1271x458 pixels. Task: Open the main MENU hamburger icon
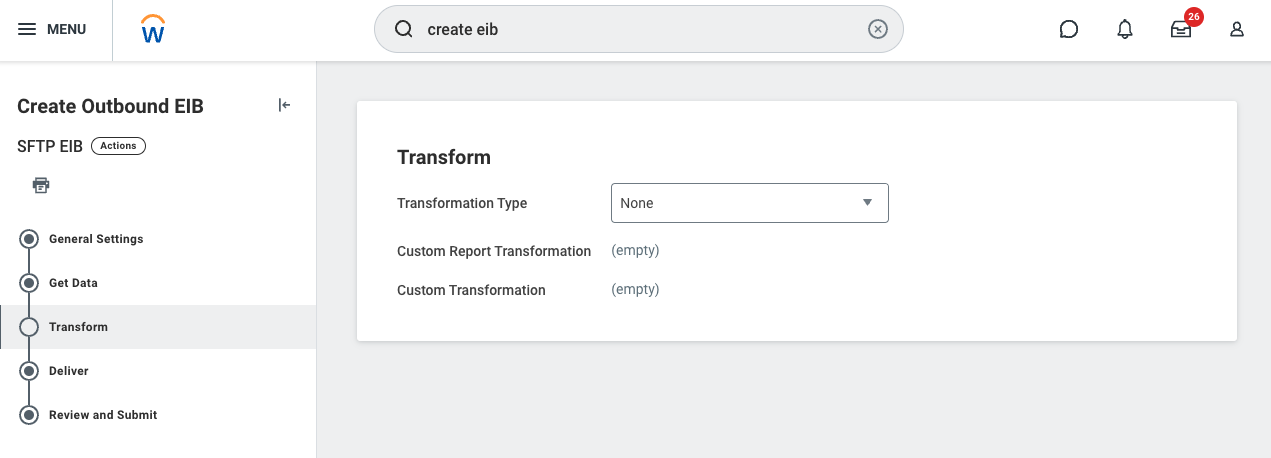(x=27, y=29)
